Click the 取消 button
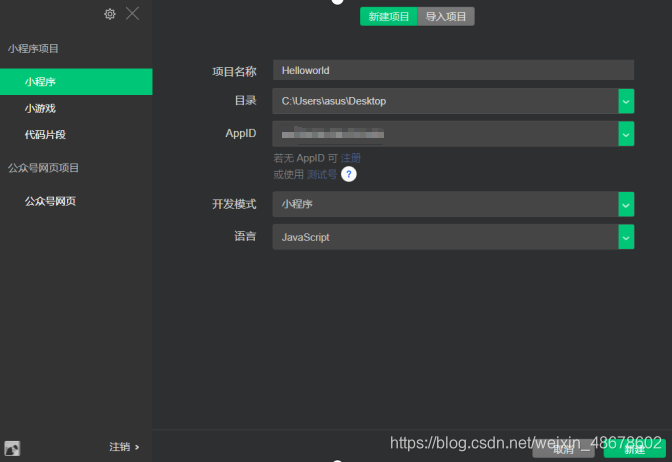 coord(563,449)
